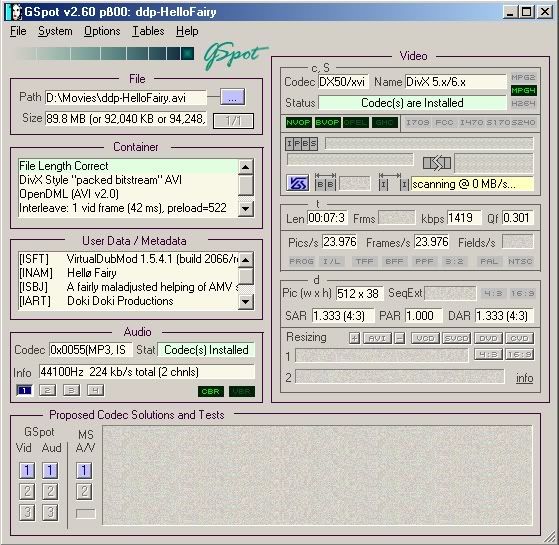The image size is (559, 545).
Task: Click the CBR audio indicator
Action: click(x=211, y=391)
